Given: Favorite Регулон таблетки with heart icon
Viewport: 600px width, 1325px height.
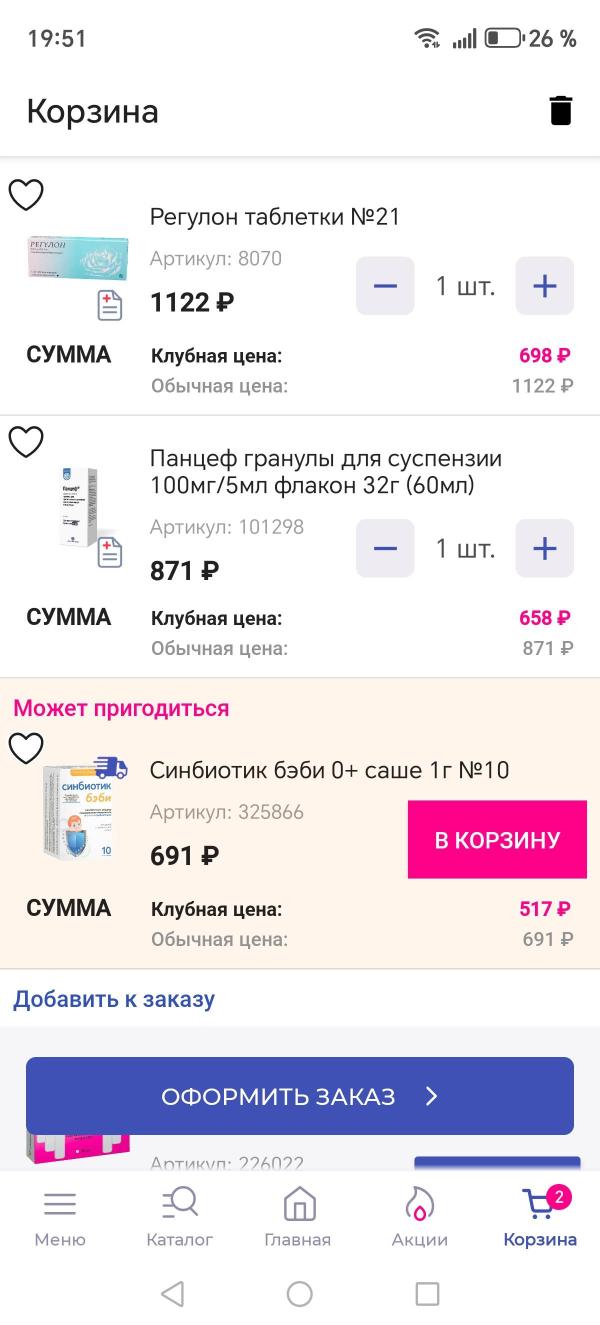Looking at the screenshot, I should pos(26,195).
